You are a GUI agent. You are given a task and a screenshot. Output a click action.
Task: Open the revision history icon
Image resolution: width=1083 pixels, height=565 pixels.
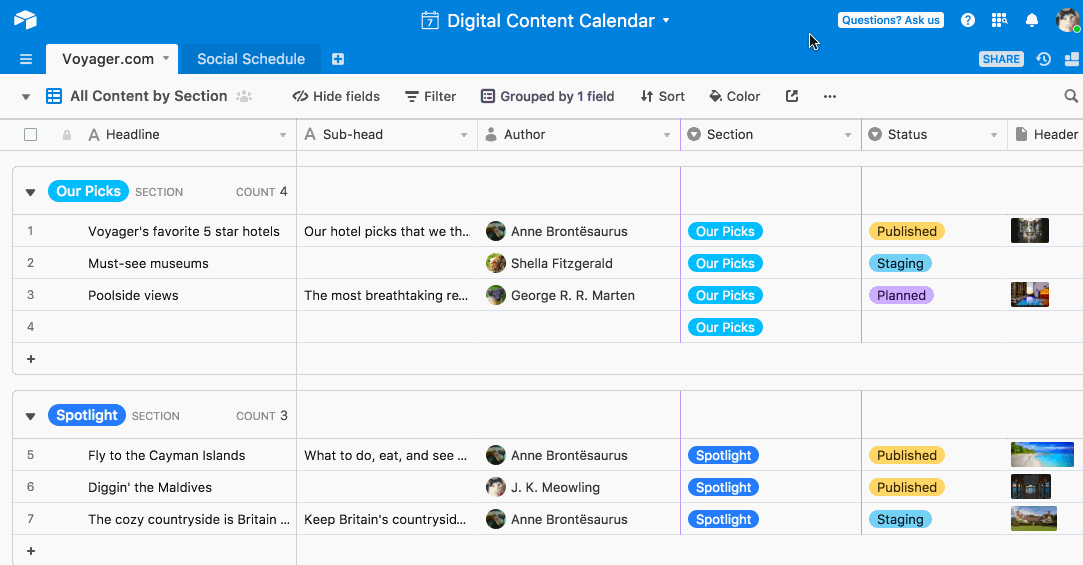(1044, 59)
